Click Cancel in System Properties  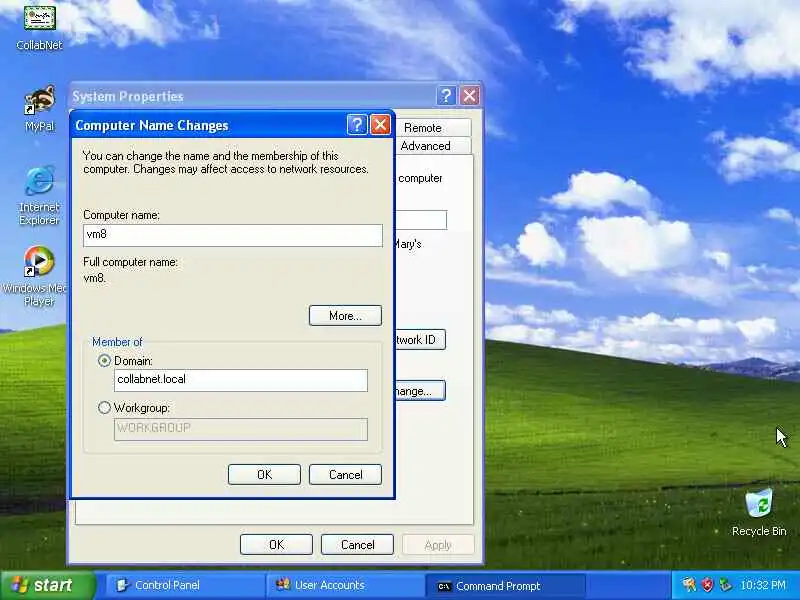357,544
